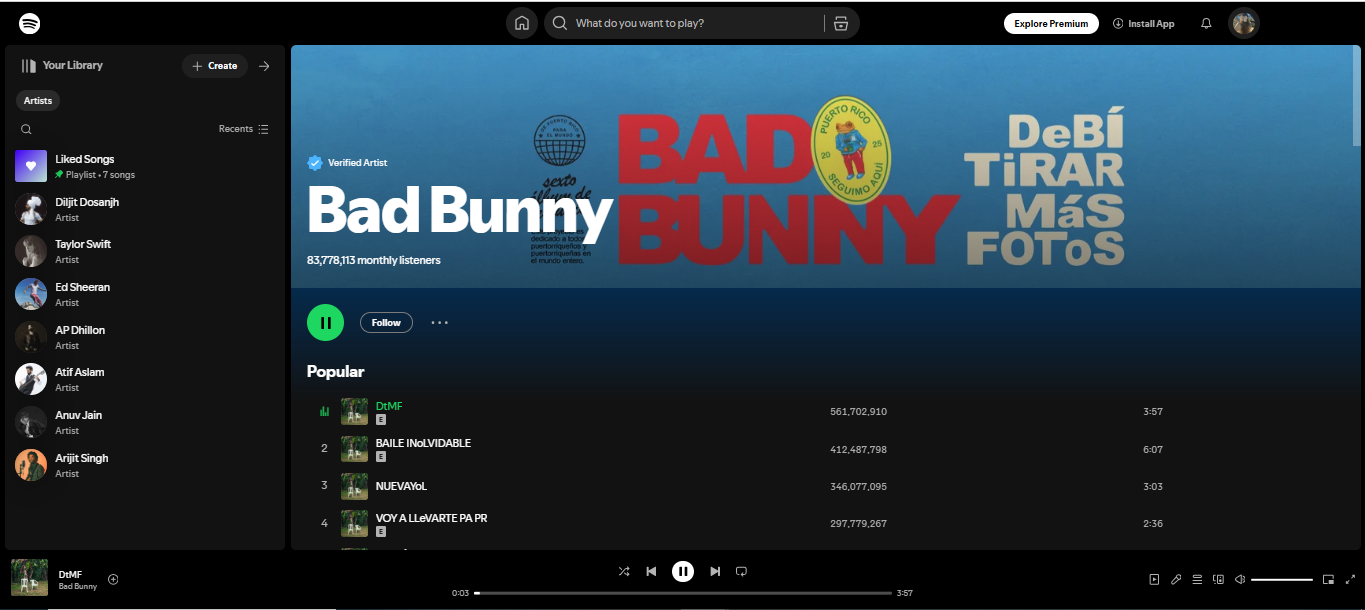1365x610 pixels.
Task: Toggle shuffle playback
Action: coord(624,571)
